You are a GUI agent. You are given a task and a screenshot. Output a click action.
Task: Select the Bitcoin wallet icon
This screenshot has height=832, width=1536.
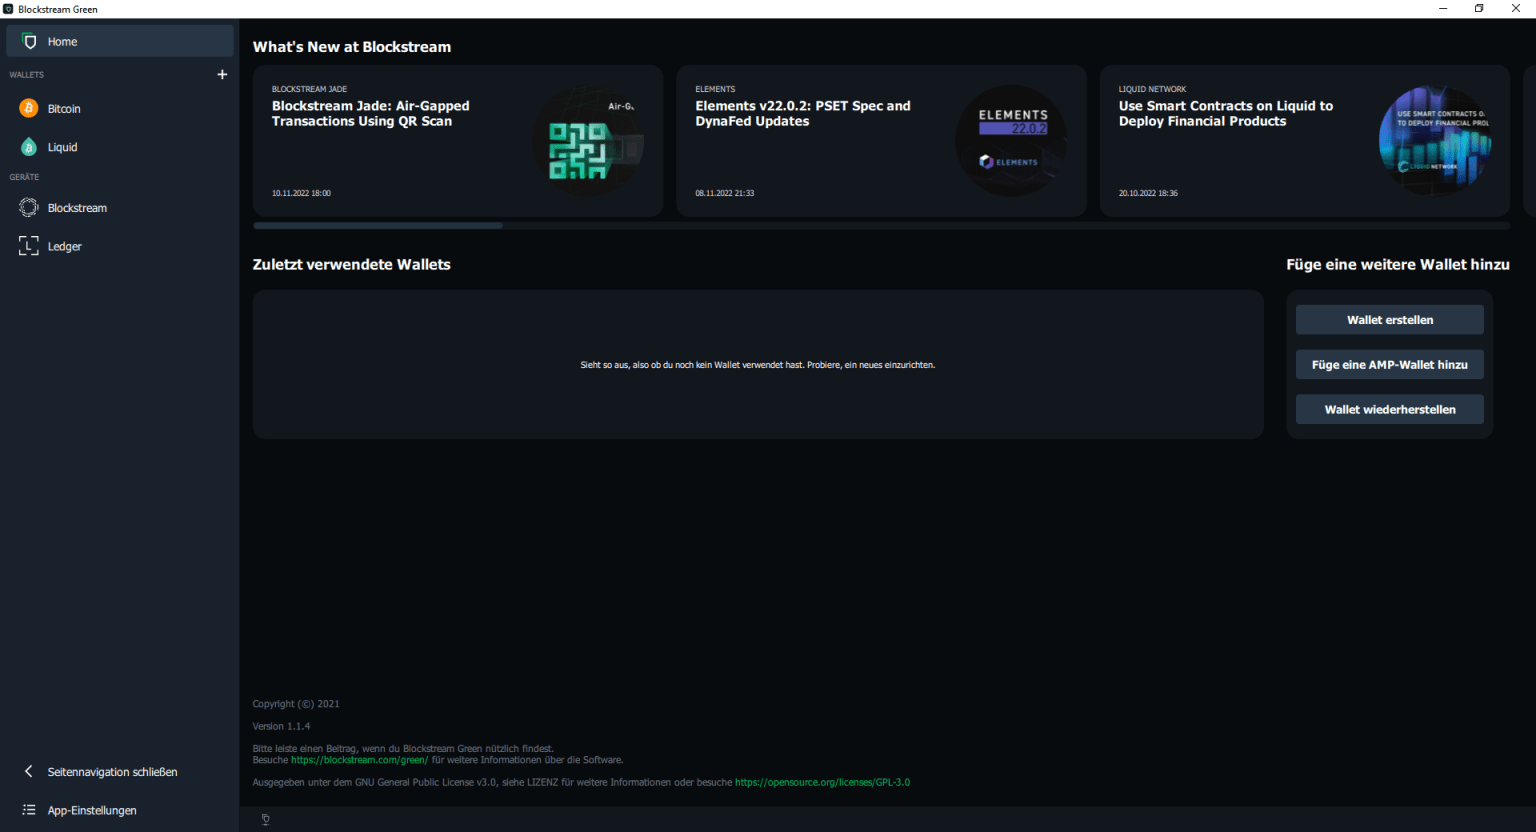(28, 108)
